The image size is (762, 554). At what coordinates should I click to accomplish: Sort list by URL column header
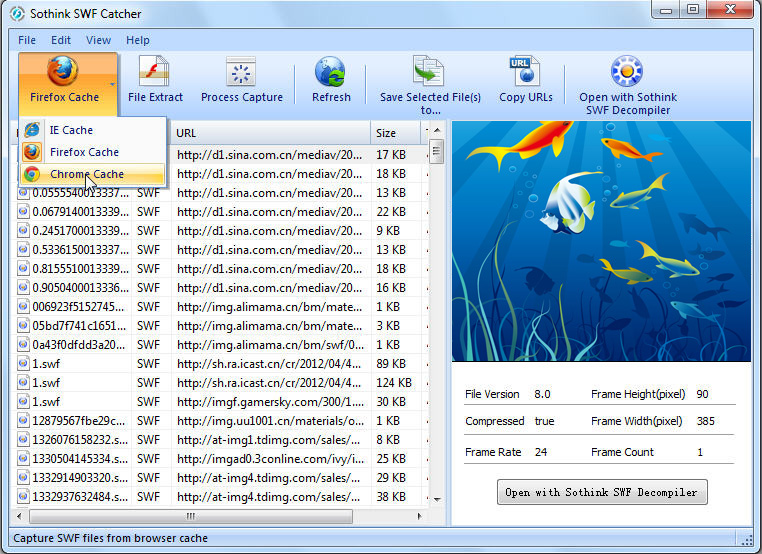click(x=270, y=133)
